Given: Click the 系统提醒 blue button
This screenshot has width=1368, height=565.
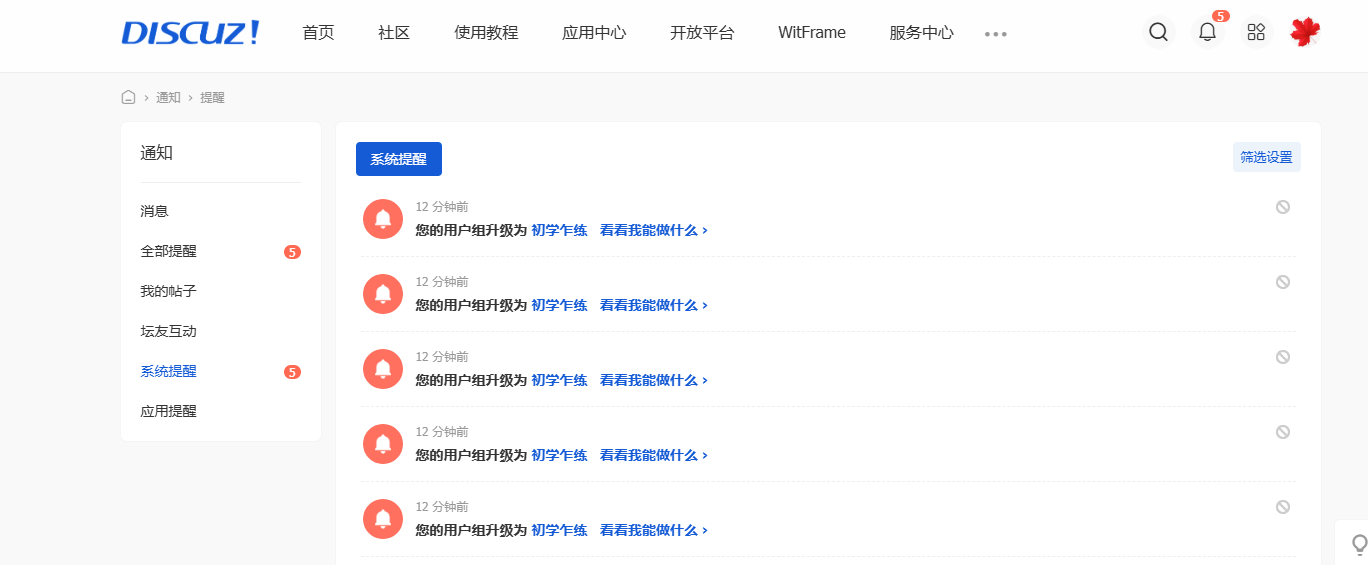Looking at the screenshot, I should coord(398,159).
